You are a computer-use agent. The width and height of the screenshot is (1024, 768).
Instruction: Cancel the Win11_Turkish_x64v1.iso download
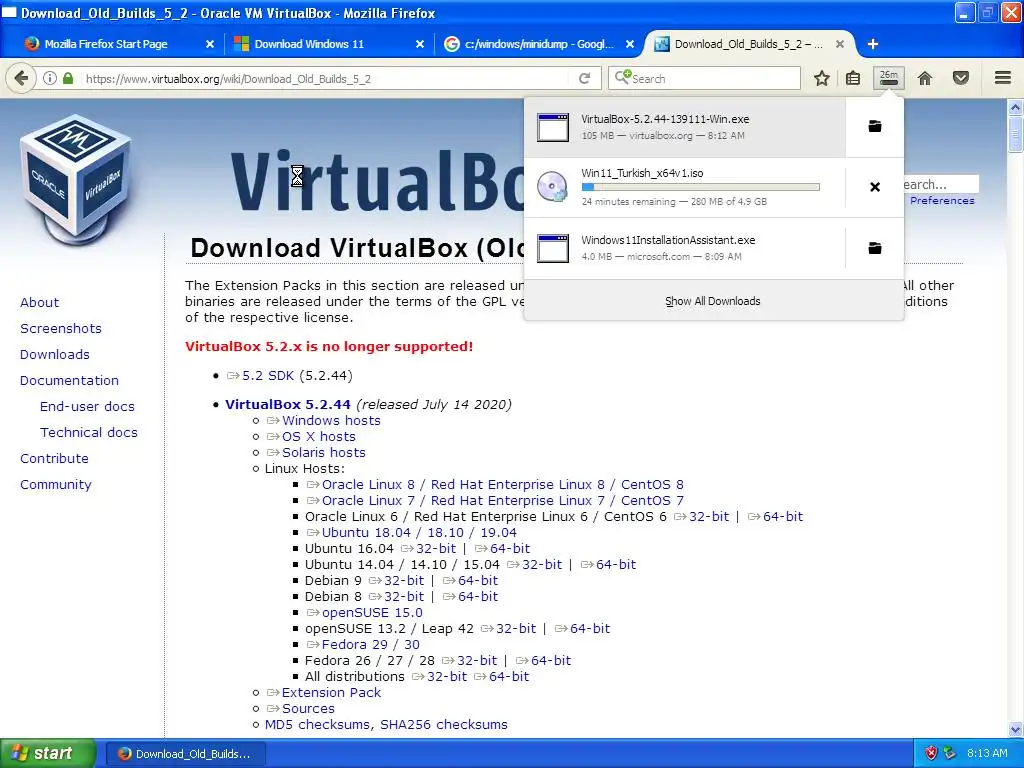point(875,187)
